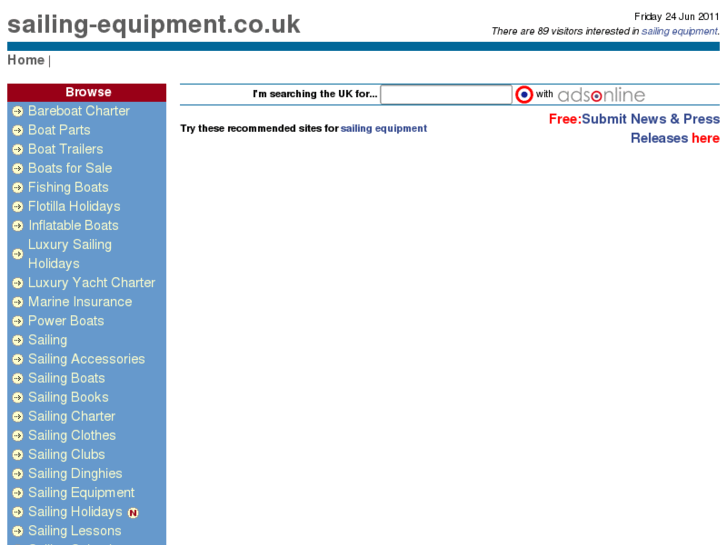Click the arrow icon beside Sailing Dinghies

coord(18,474)
